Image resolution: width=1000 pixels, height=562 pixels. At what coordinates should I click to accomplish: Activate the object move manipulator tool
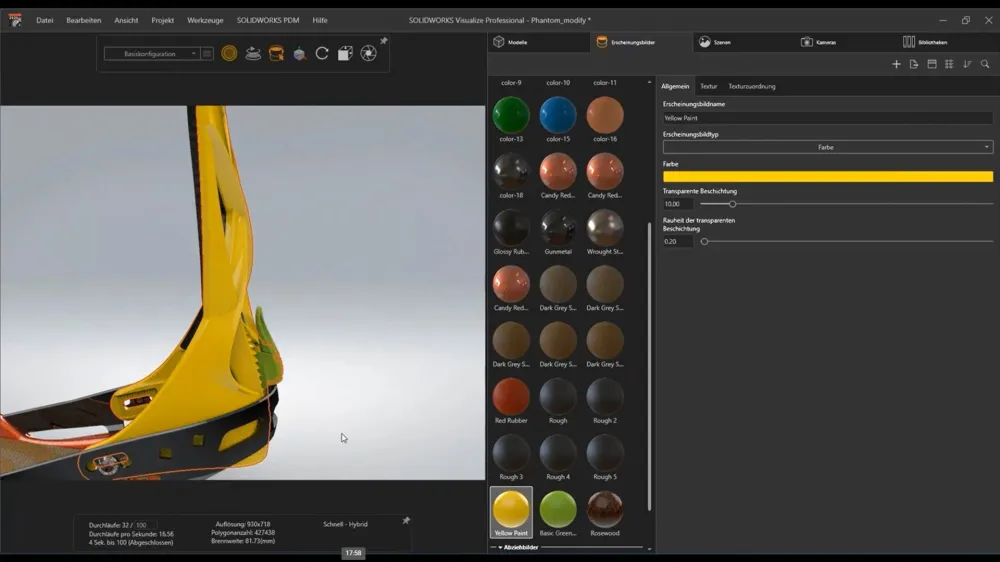point(299,54)
